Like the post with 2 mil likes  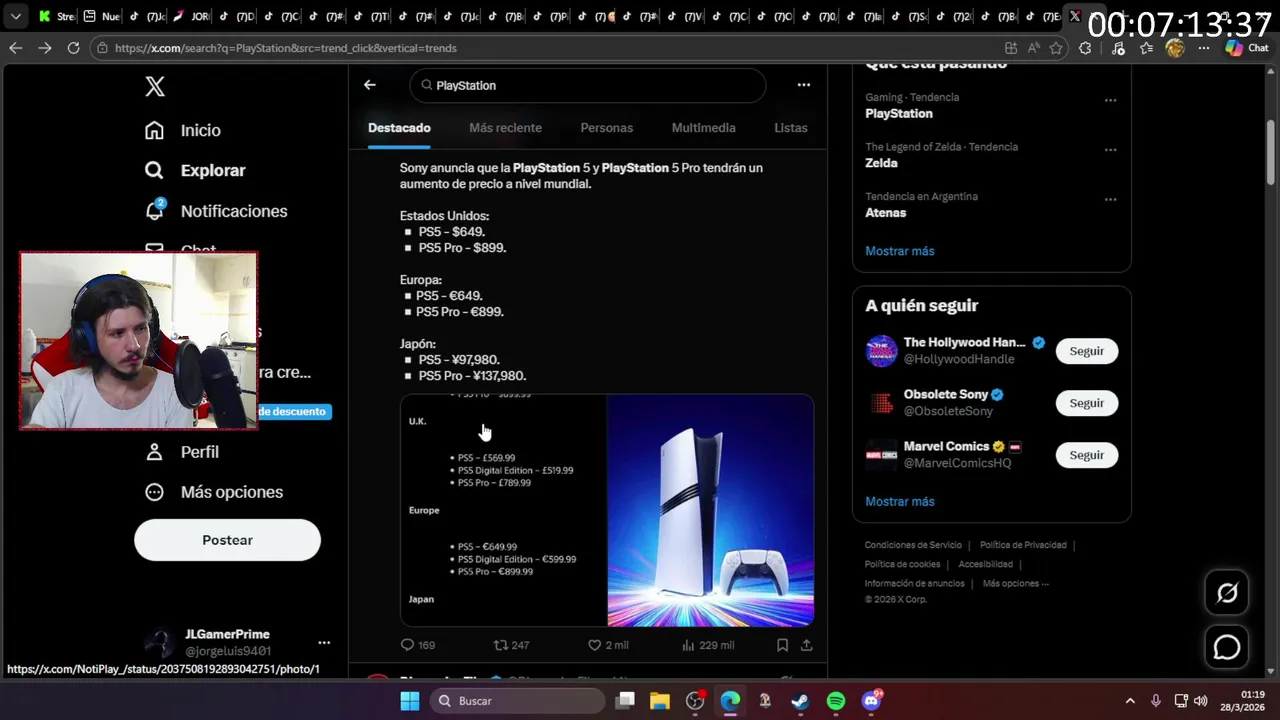click(608, 645)
